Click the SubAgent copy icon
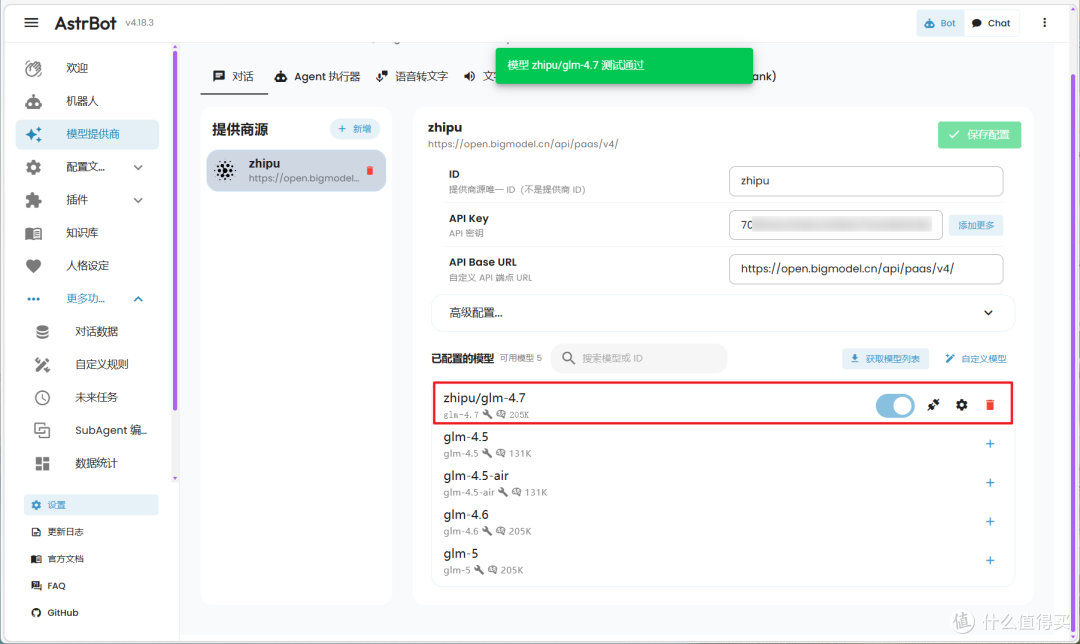 [x=42, y=430]
